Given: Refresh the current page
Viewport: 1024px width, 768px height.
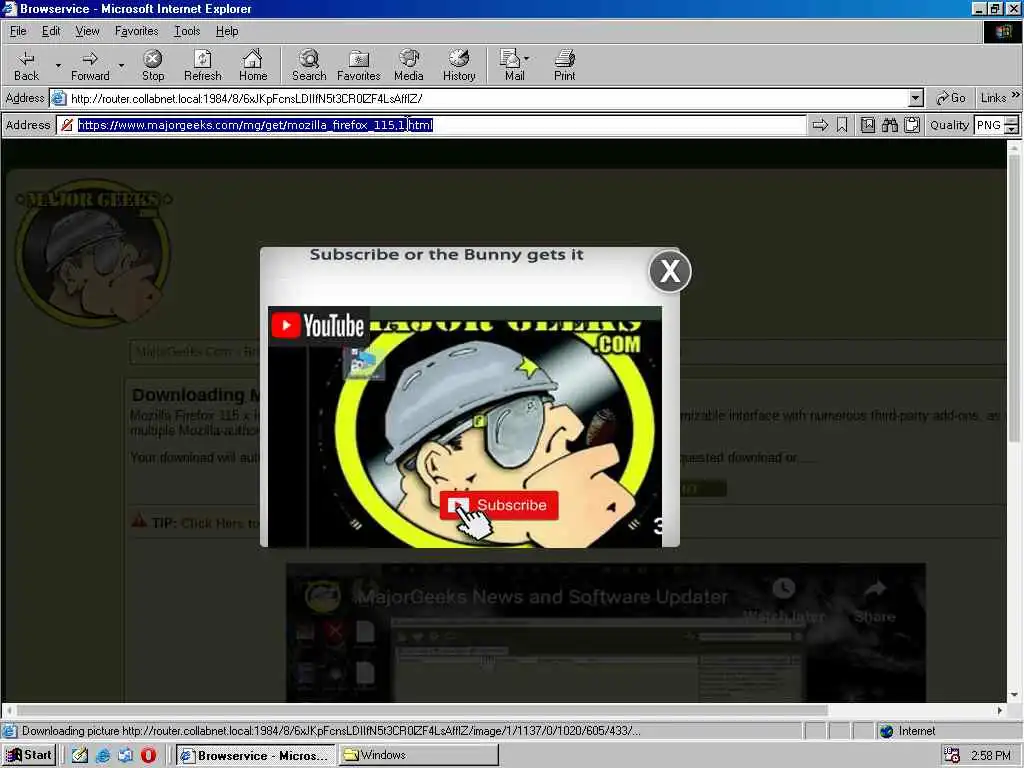Looking at the screenshot, I should (202, 65).
